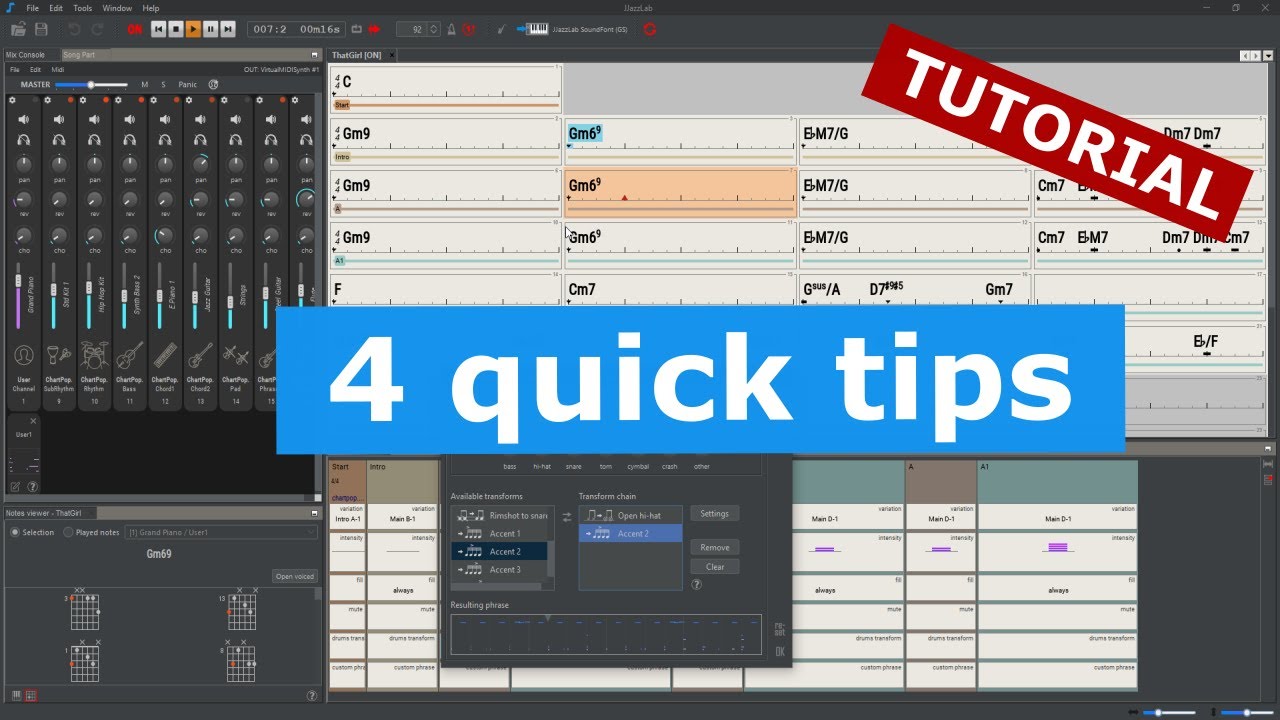Jump to next song part

pyautogui.click(x=228, y=29)
